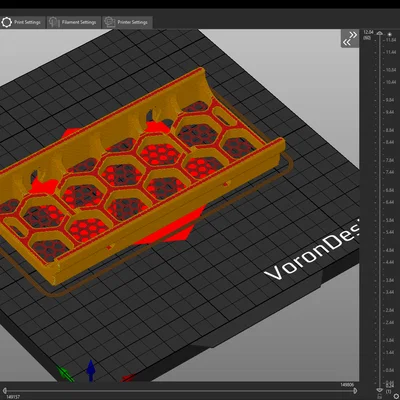Click the upper thumb of the vertical layer slider
The width and height of the screenshot is (400, 400).
(x=379, y=33)
